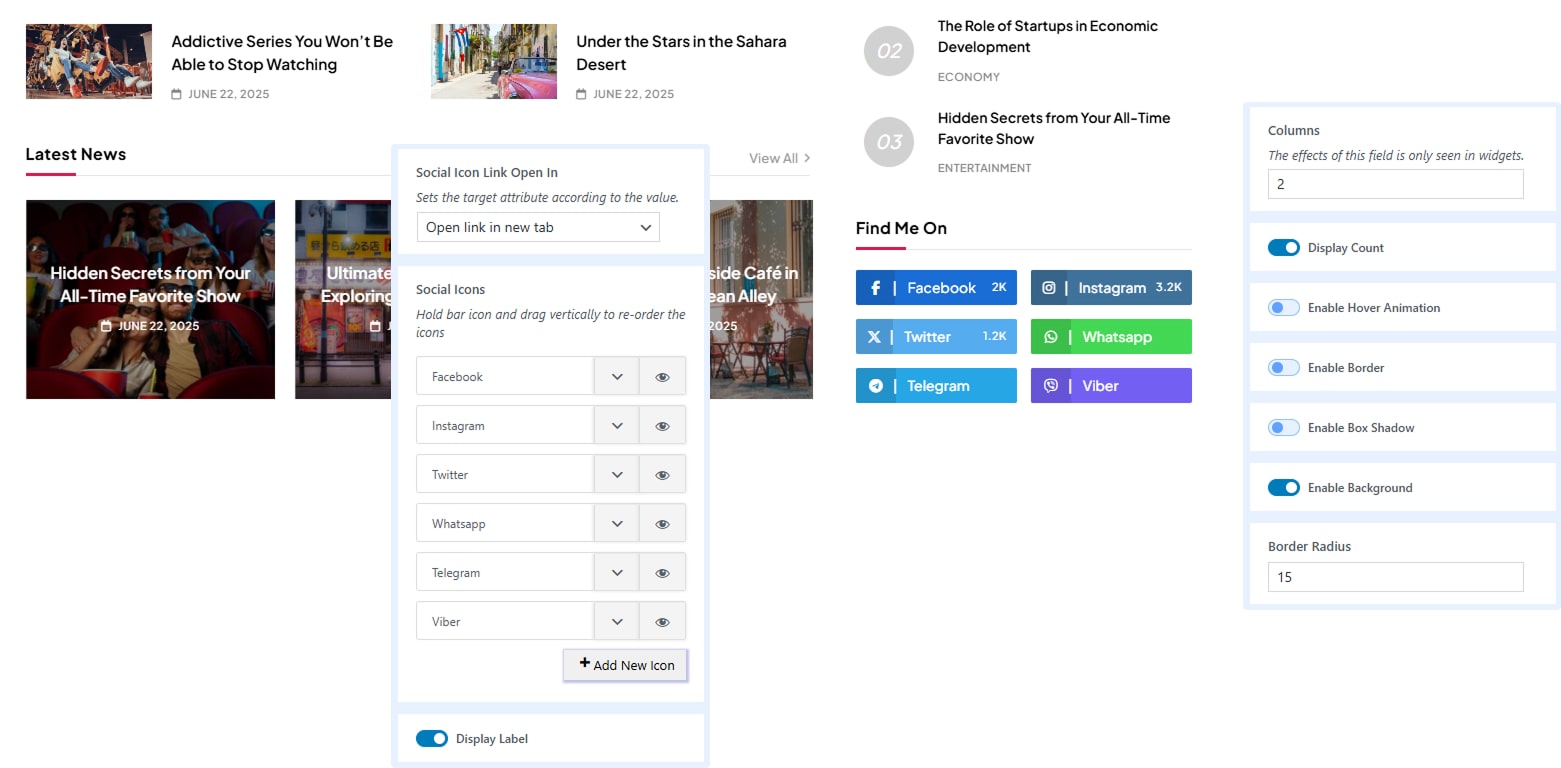
Task: Open the Sahara Desert article thumbnail
Action: 494,62
